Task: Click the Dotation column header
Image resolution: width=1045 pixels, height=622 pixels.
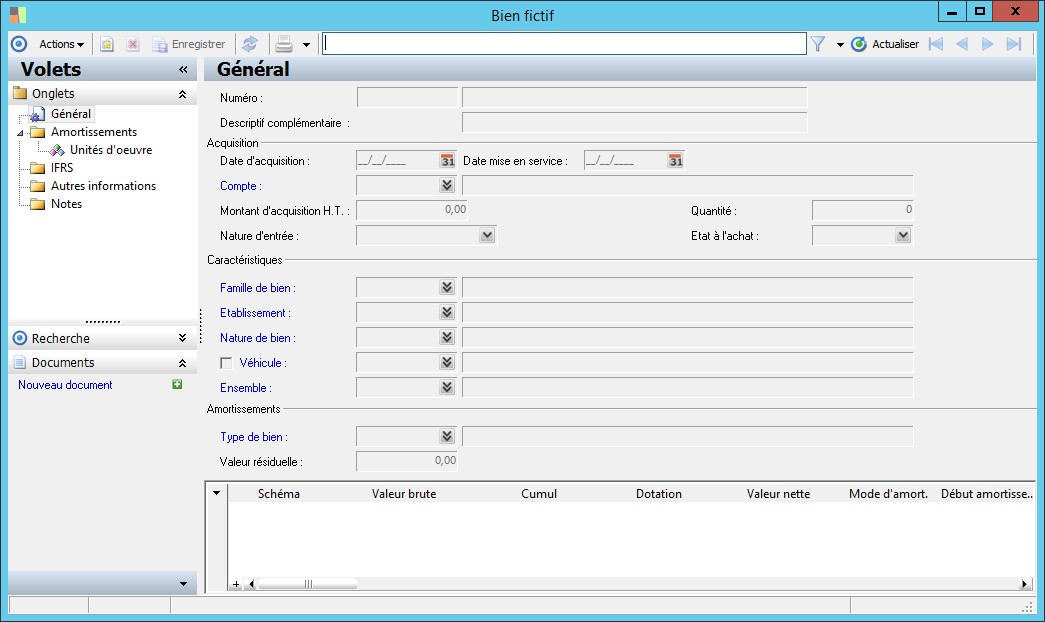Action: tap(658, 494)
